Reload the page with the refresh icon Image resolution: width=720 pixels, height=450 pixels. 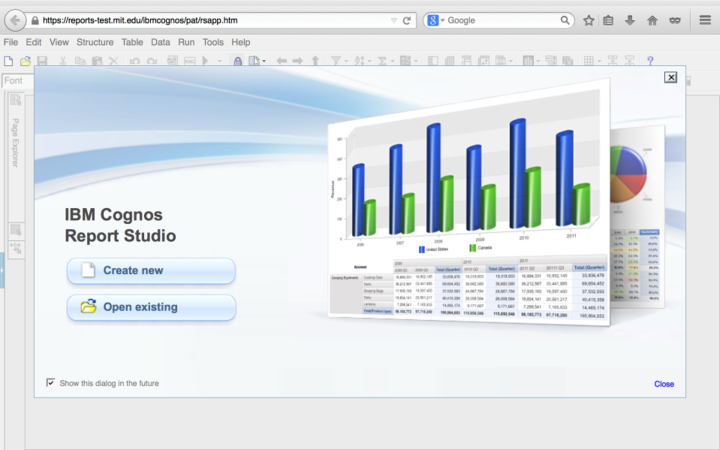click(x=407, y=20)
